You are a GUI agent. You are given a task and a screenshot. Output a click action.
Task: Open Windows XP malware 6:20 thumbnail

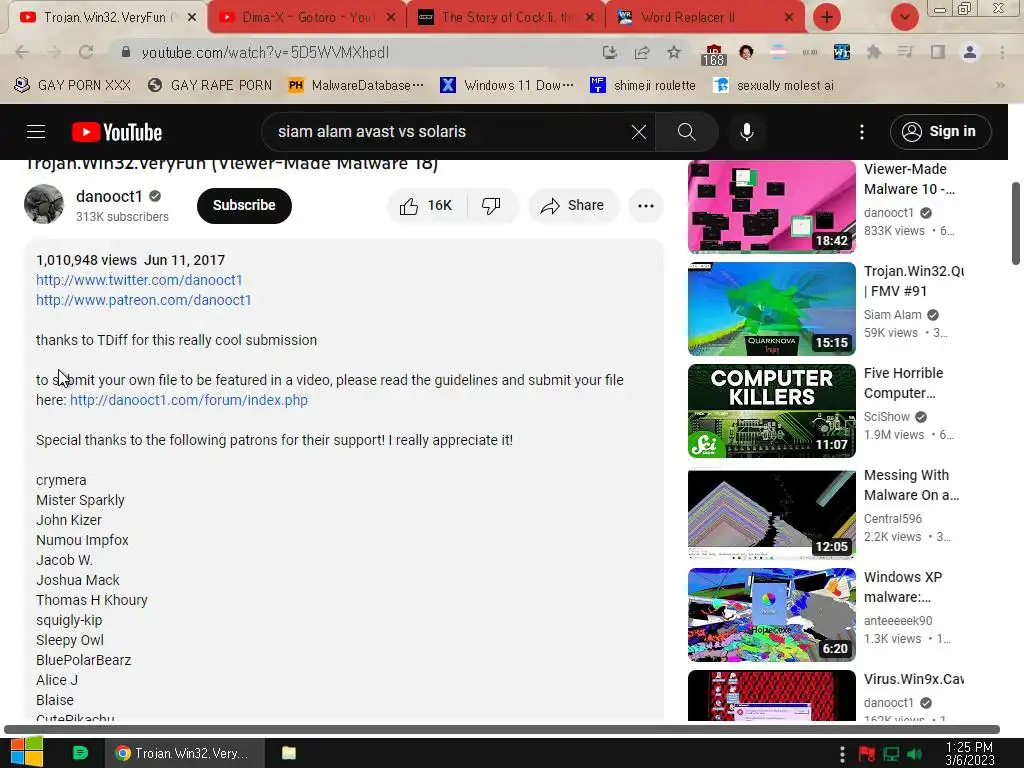771,615
